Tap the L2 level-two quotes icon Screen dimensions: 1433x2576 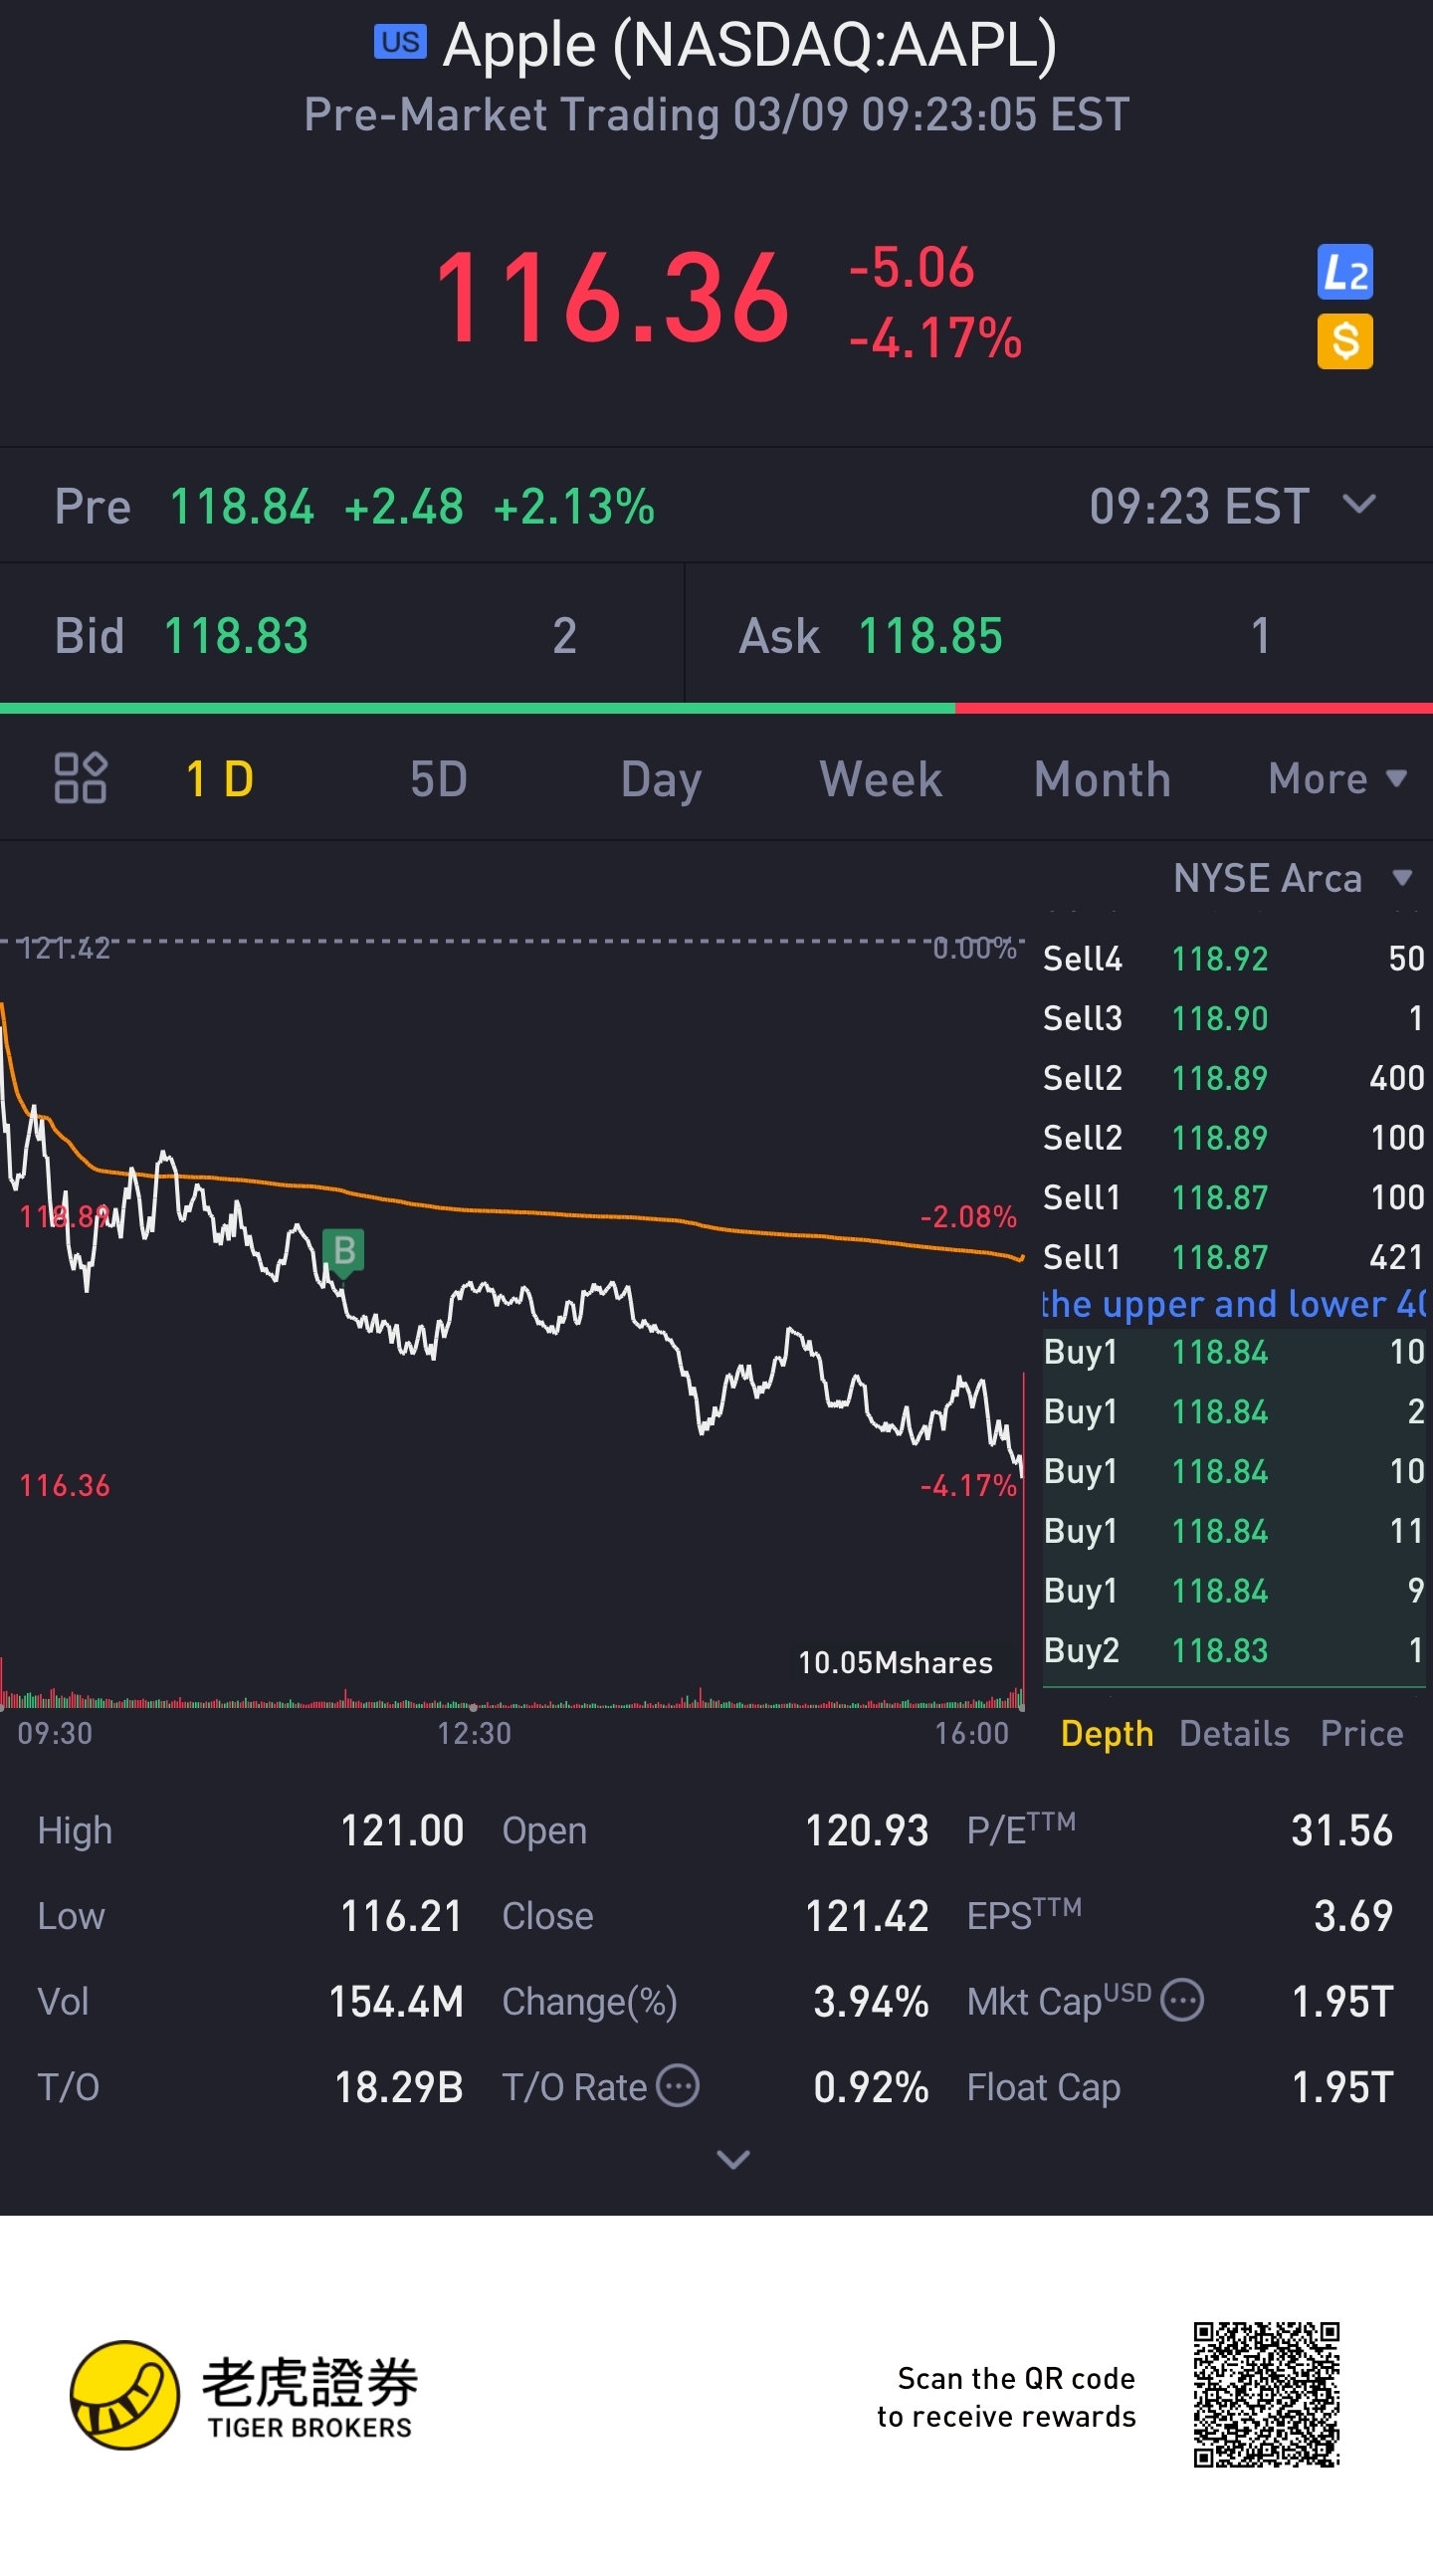pyautogui.click(x=1344, y=272)
